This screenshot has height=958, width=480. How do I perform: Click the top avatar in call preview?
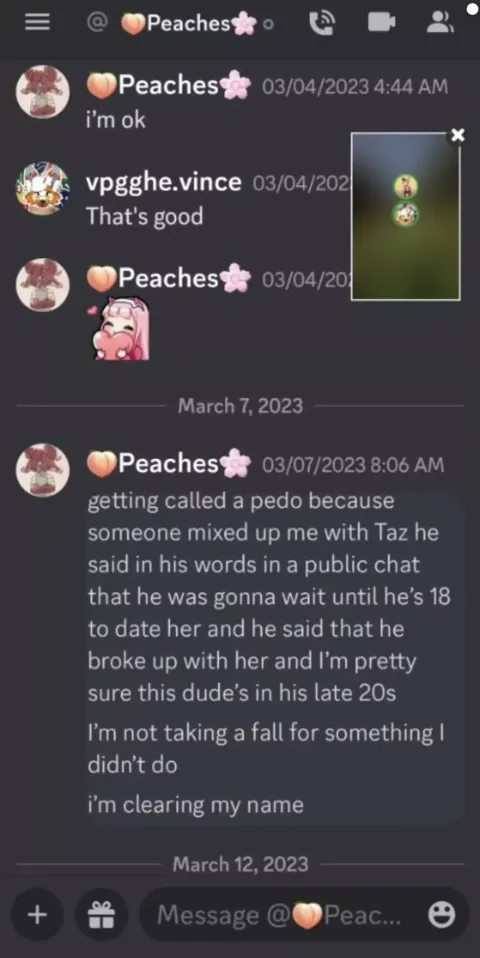point(405,186)
